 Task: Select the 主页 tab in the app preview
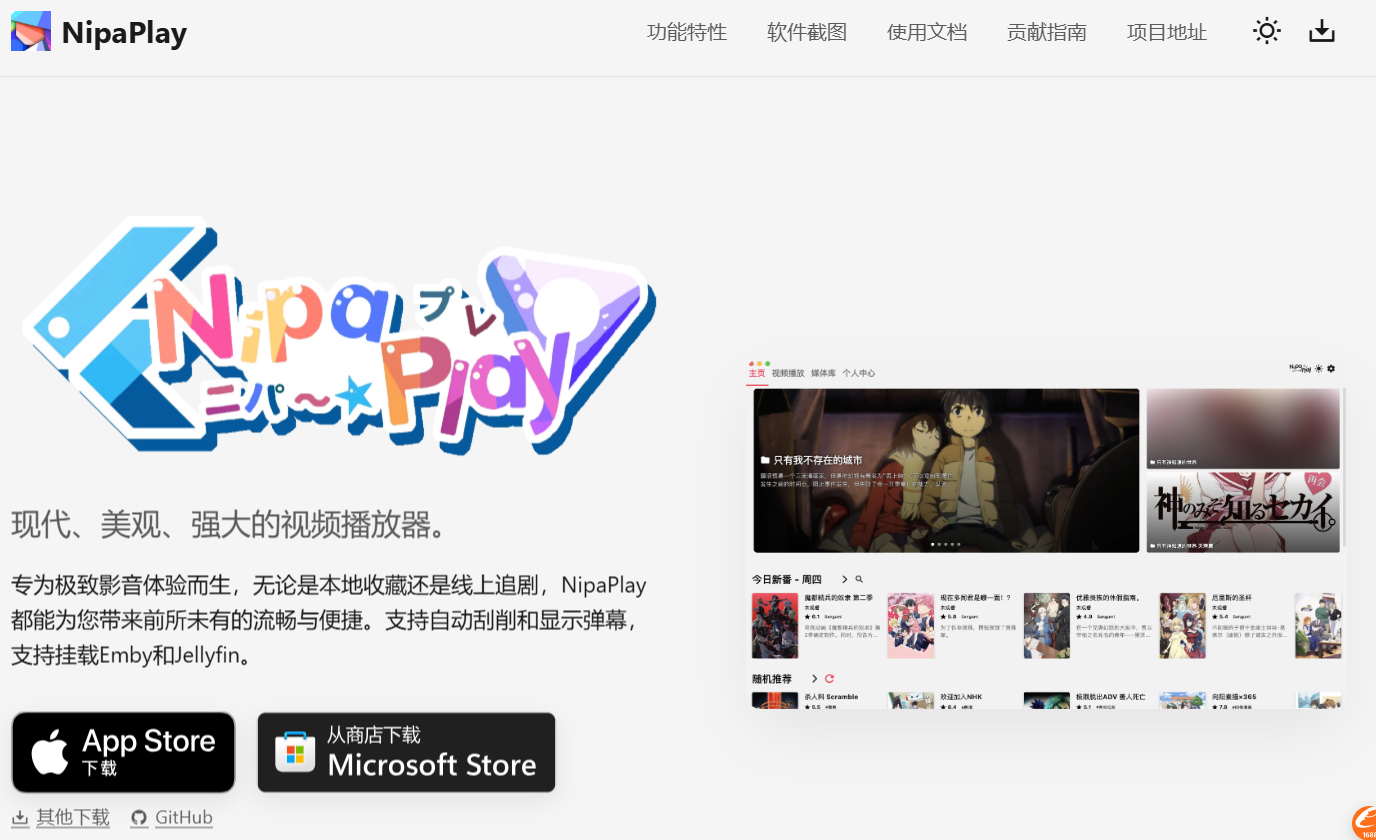[x=757, y=373]
